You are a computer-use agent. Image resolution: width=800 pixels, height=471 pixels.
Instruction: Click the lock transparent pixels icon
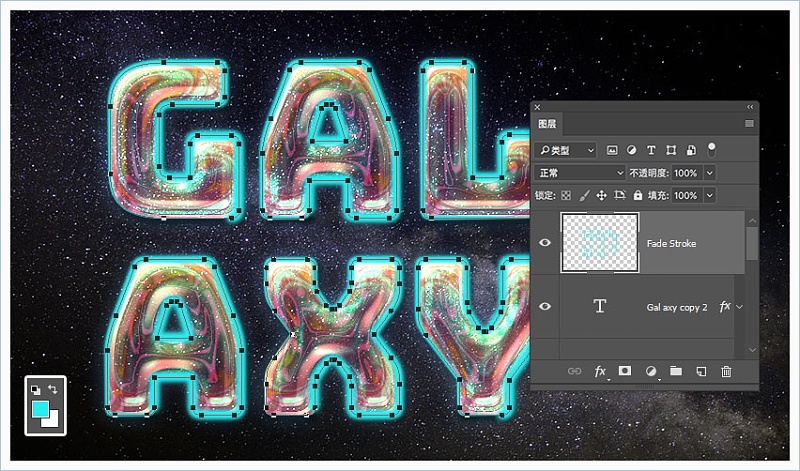click(x=566, y=196)
